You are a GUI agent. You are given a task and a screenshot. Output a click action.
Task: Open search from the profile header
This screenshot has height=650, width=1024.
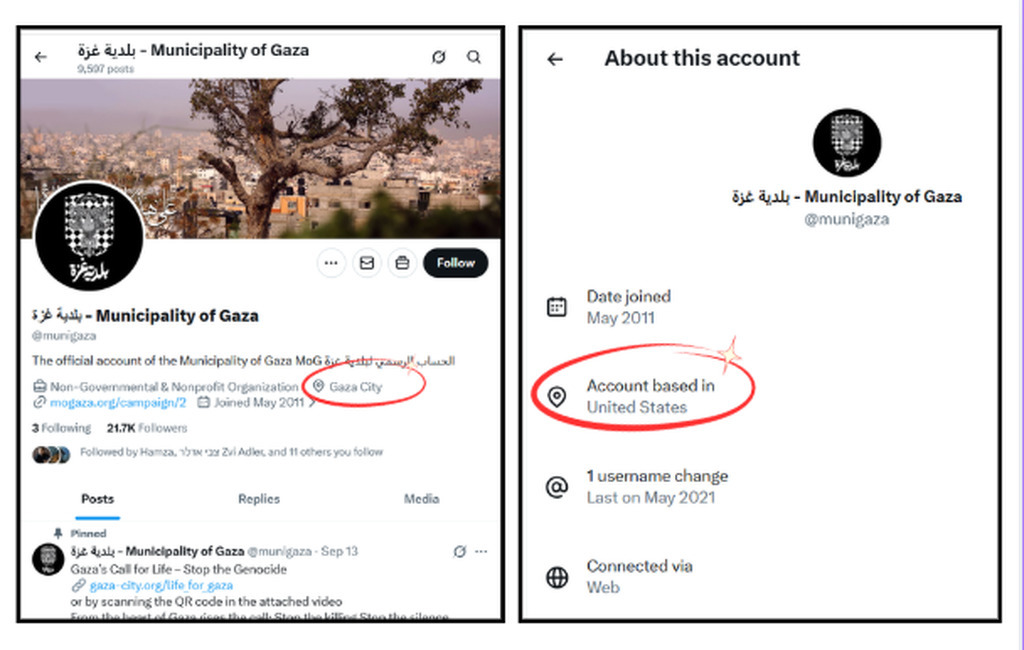click(474, 57)
